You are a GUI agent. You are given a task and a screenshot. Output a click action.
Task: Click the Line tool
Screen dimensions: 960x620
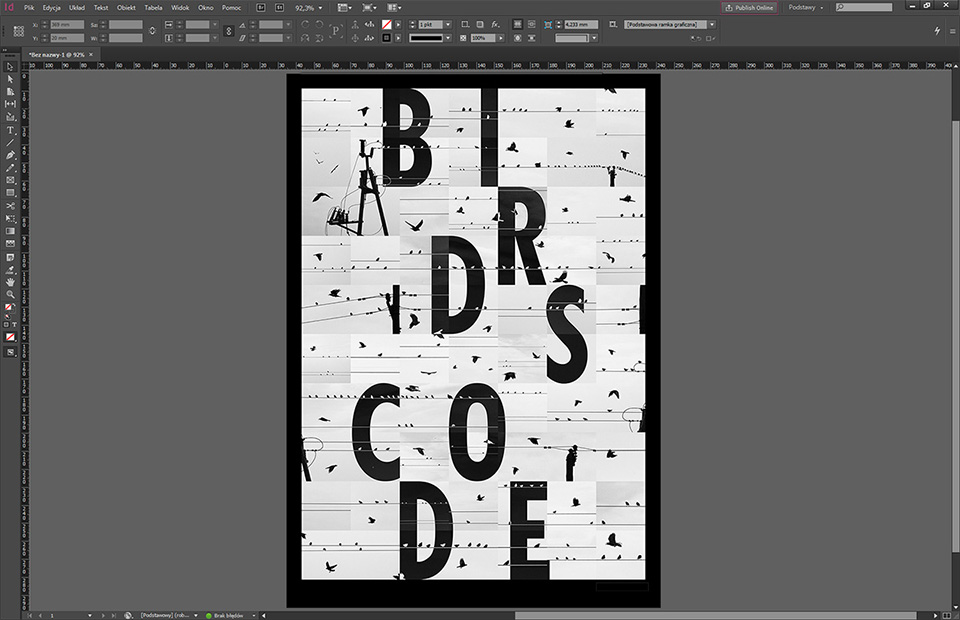point(10,142)
